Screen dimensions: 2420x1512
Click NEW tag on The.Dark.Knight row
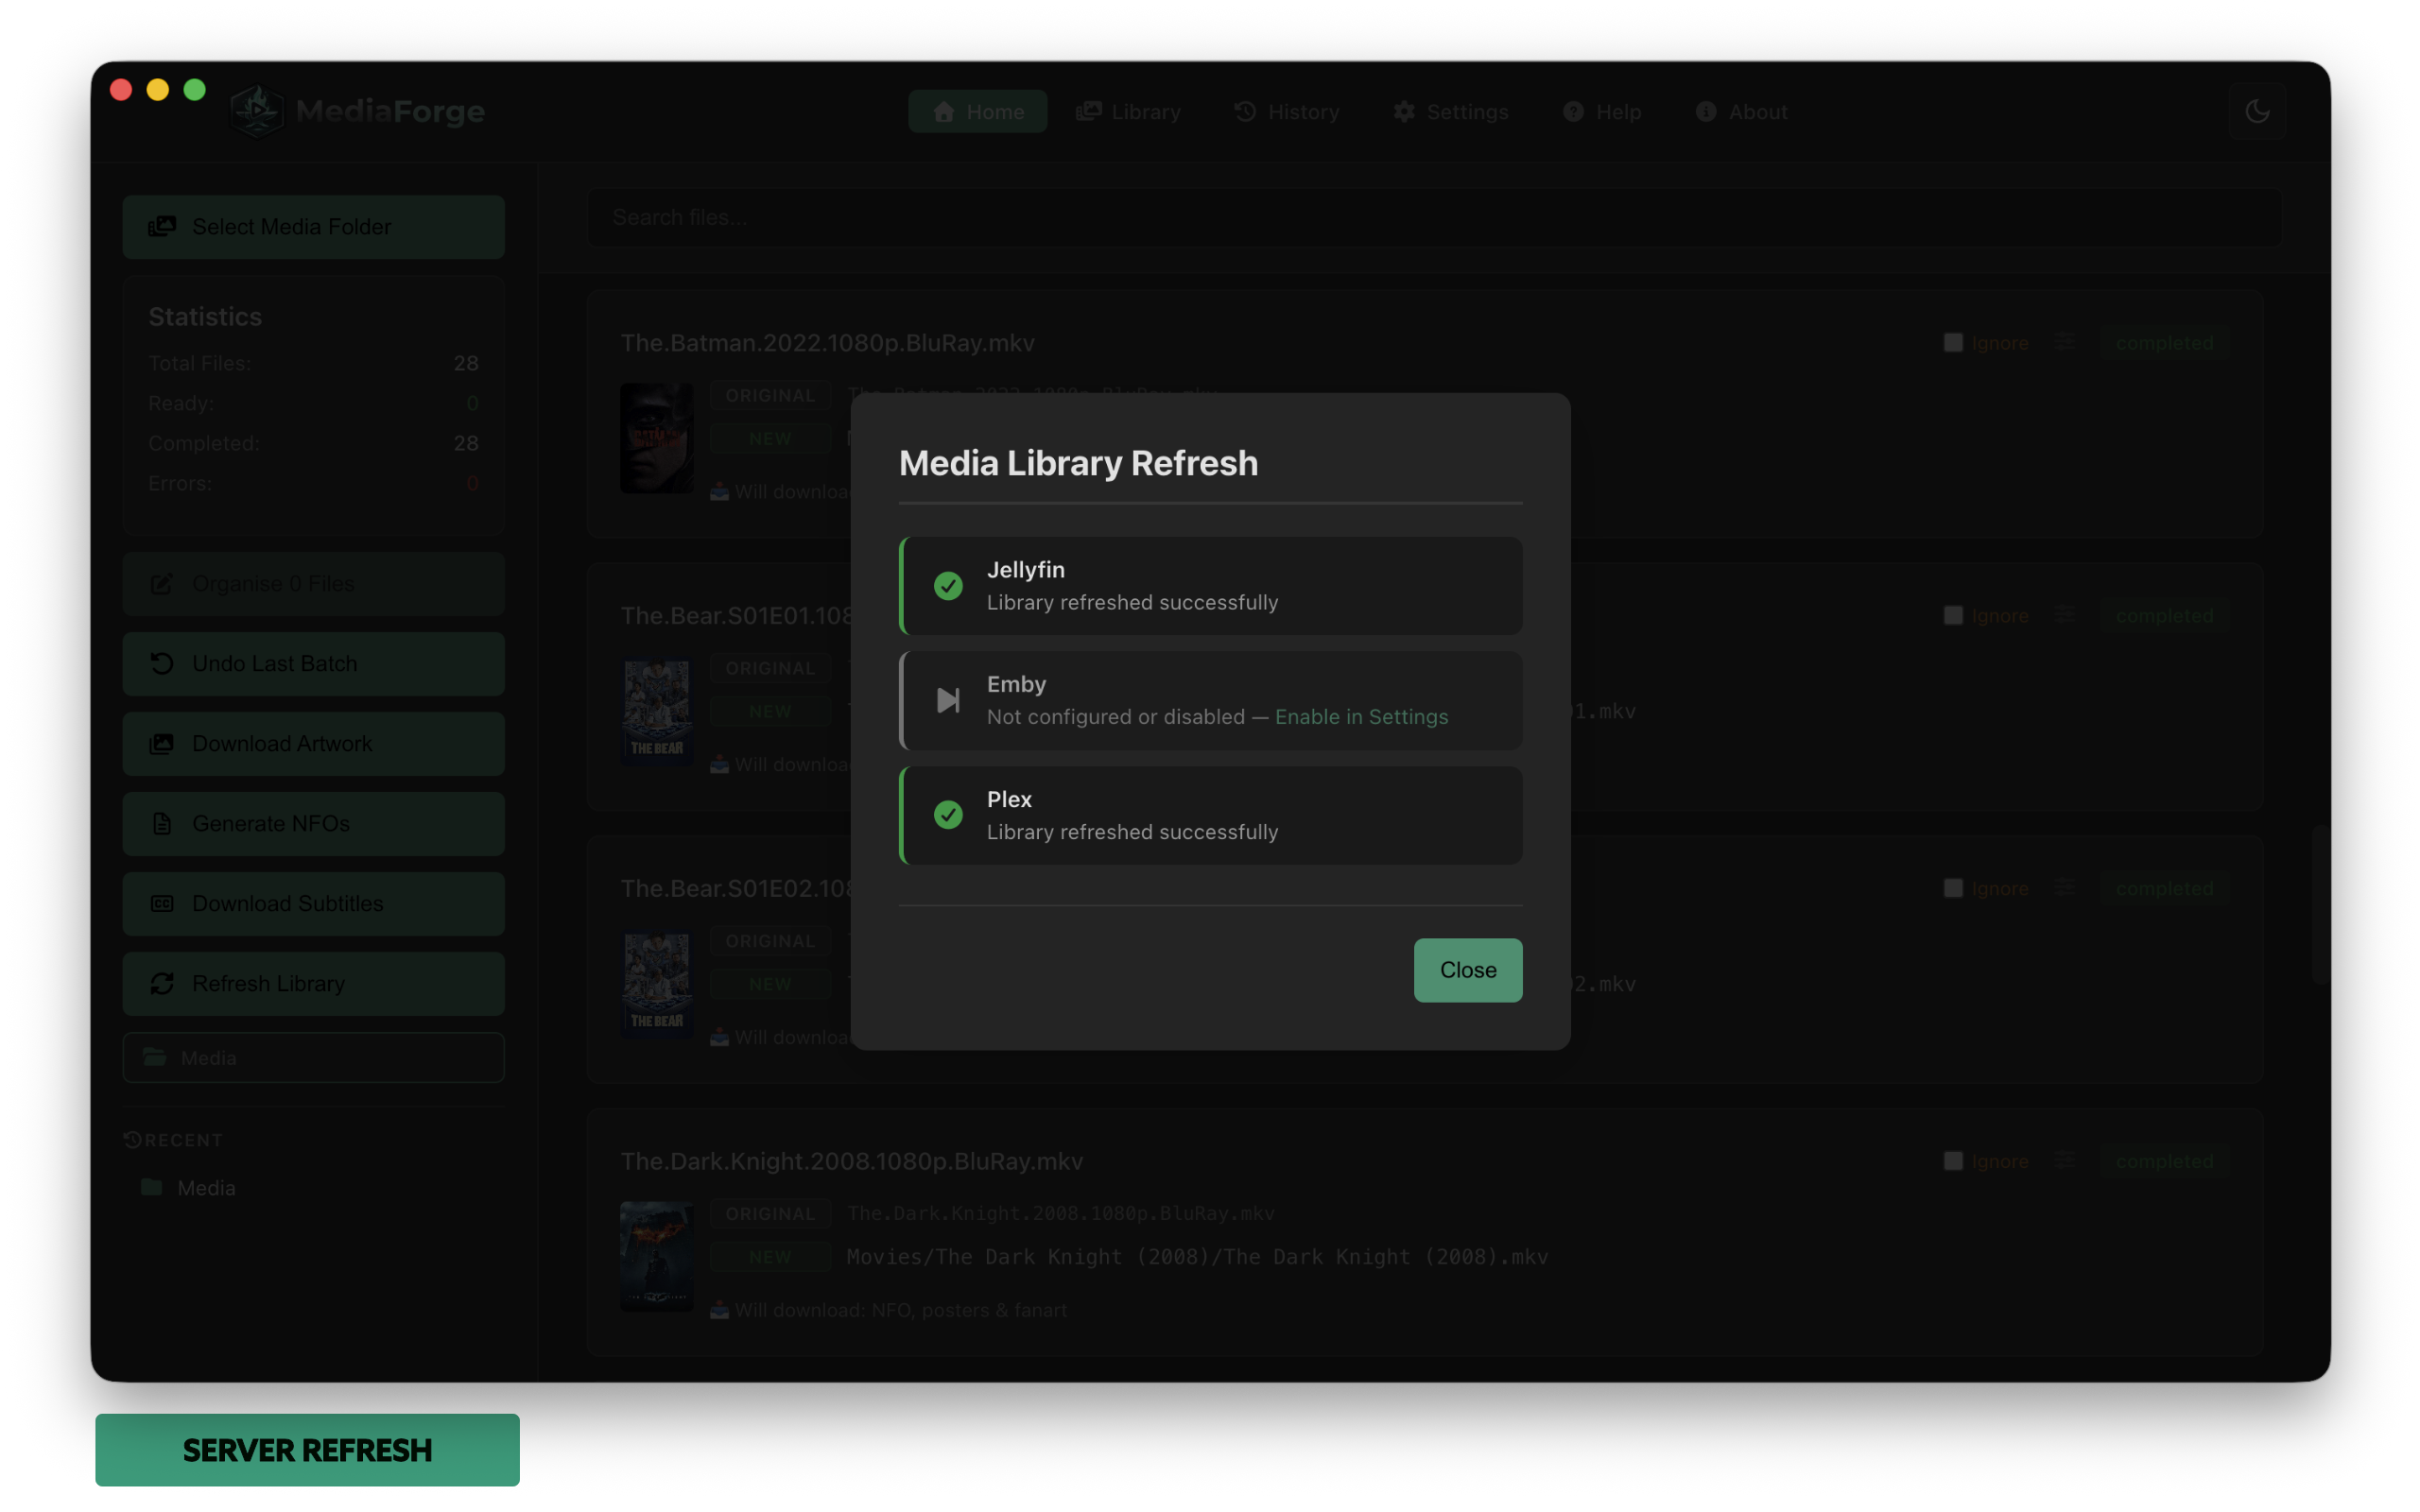(770, 1256)
